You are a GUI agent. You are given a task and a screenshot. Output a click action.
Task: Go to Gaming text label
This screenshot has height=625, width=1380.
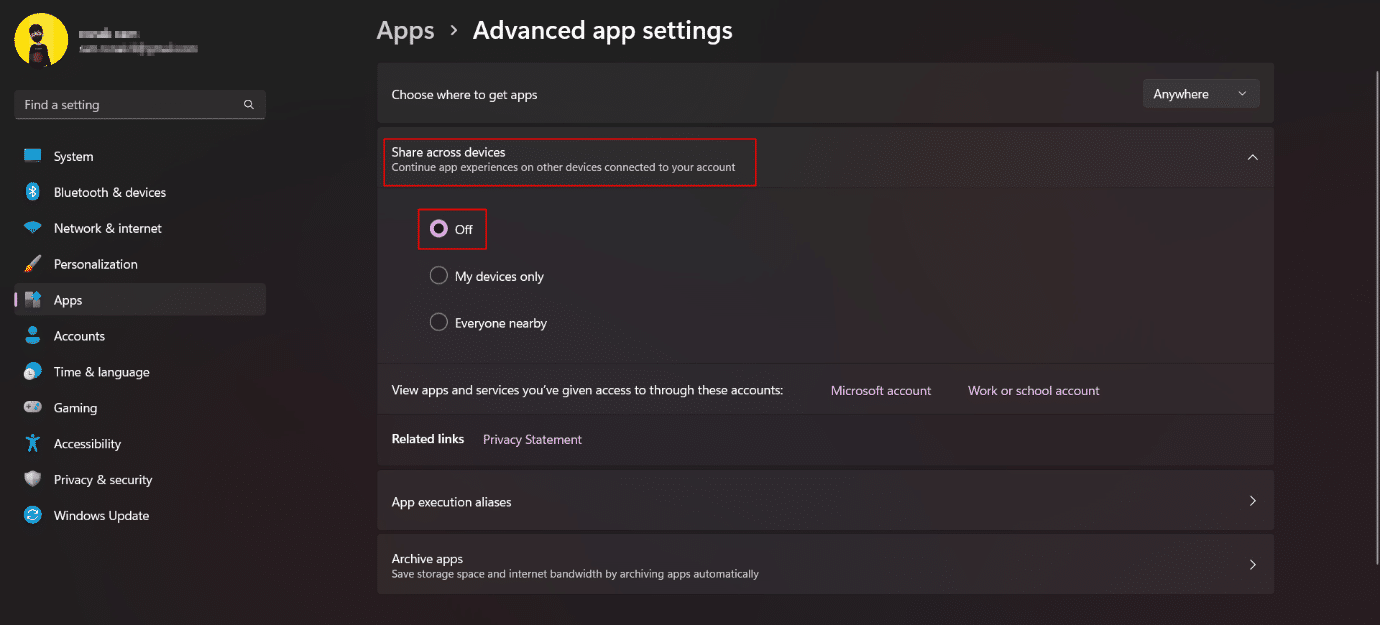[75, 408]
